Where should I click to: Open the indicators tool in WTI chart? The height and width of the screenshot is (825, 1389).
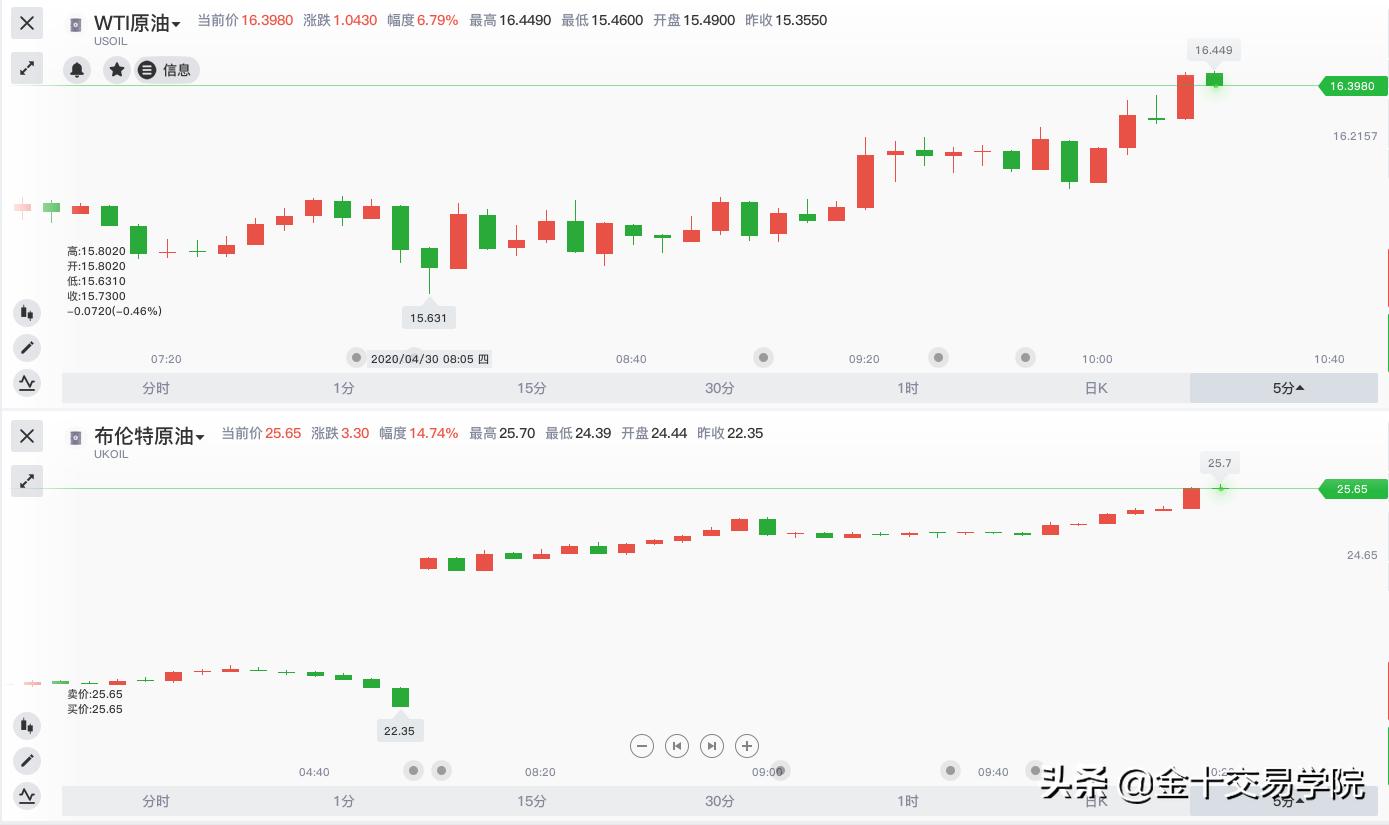click(27, 382)
